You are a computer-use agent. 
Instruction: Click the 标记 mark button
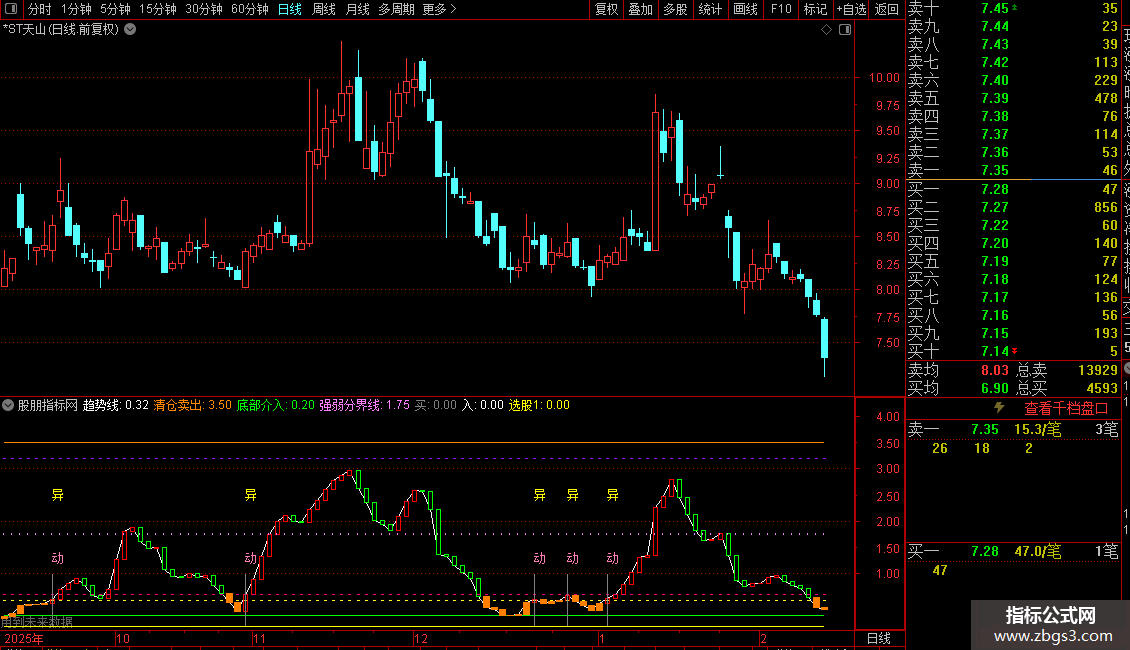(815, 9)
